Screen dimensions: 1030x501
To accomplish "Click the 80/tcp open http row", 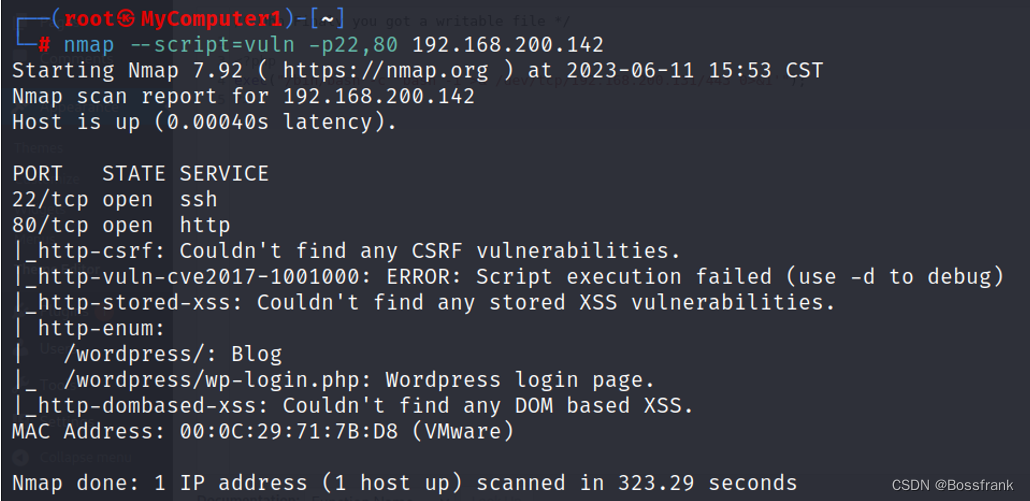I will pyautogui.click(x=121, y=225).
